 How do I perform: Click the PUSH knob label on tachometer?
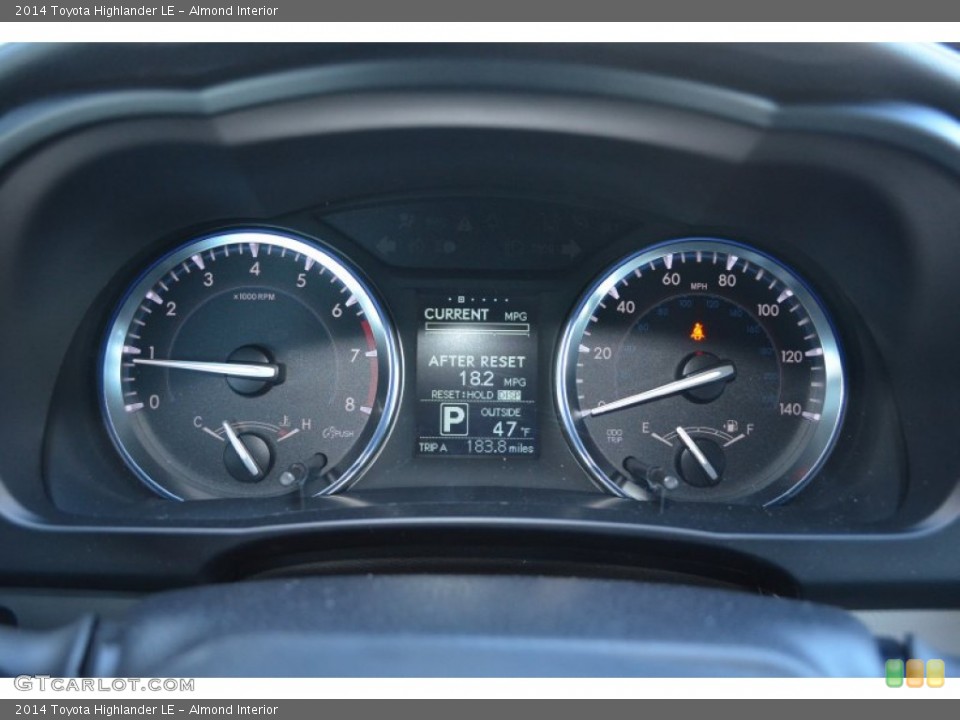pyautogui.click(x=338, y=433)
